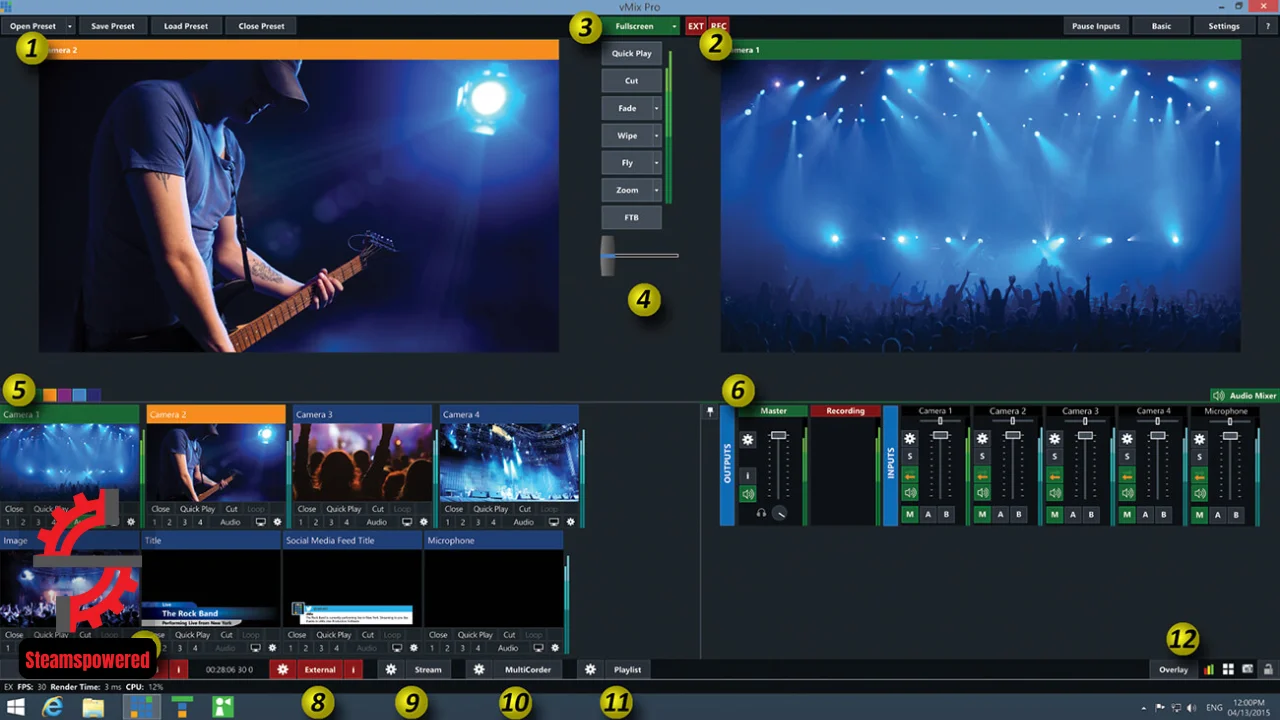The height and width of the screenshot is (720, 1280).
Task: Click the transition T-bar slider
Action: 608,255
